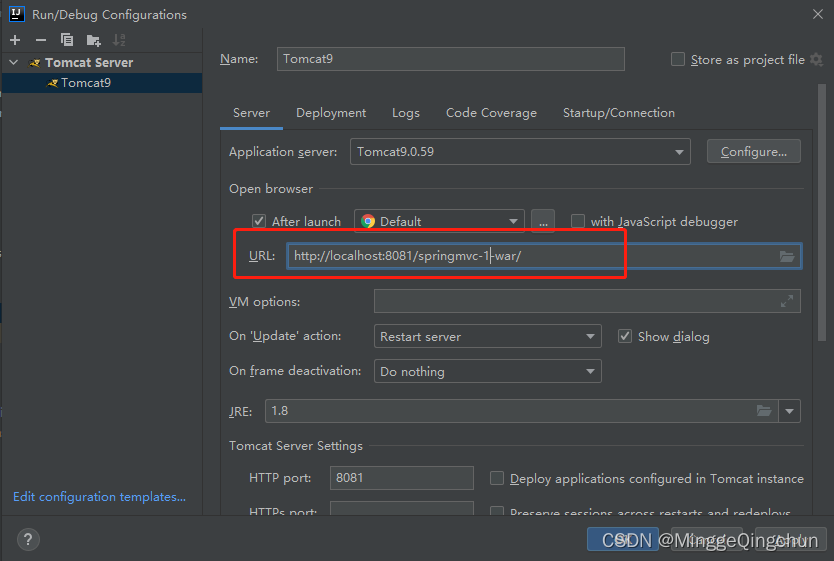The width and height of the screenshot is (834, 561).
Task: Expand the VM options field
Action: 787,302
